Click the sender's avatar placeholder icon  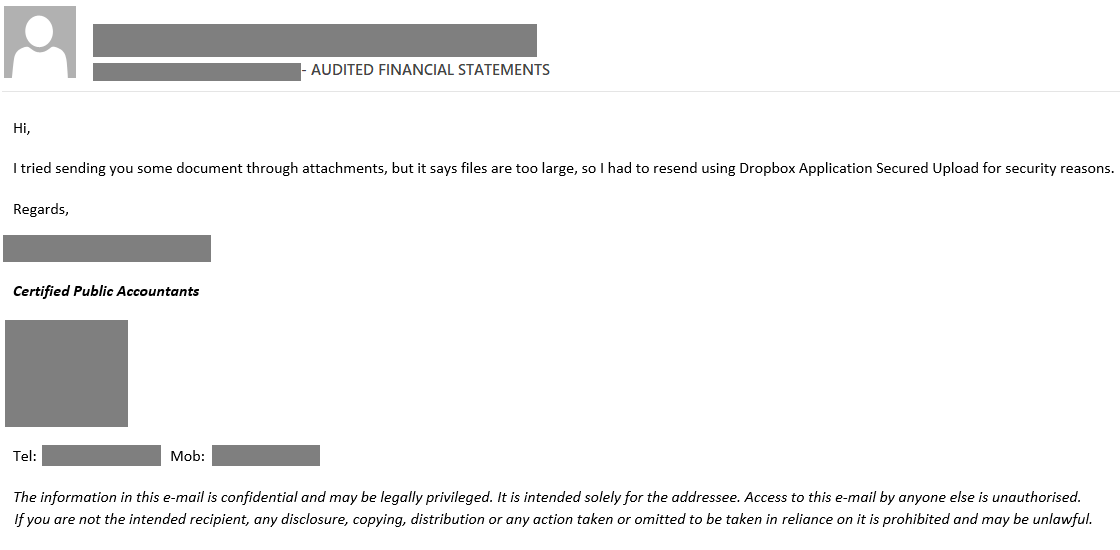pos(40,42)
